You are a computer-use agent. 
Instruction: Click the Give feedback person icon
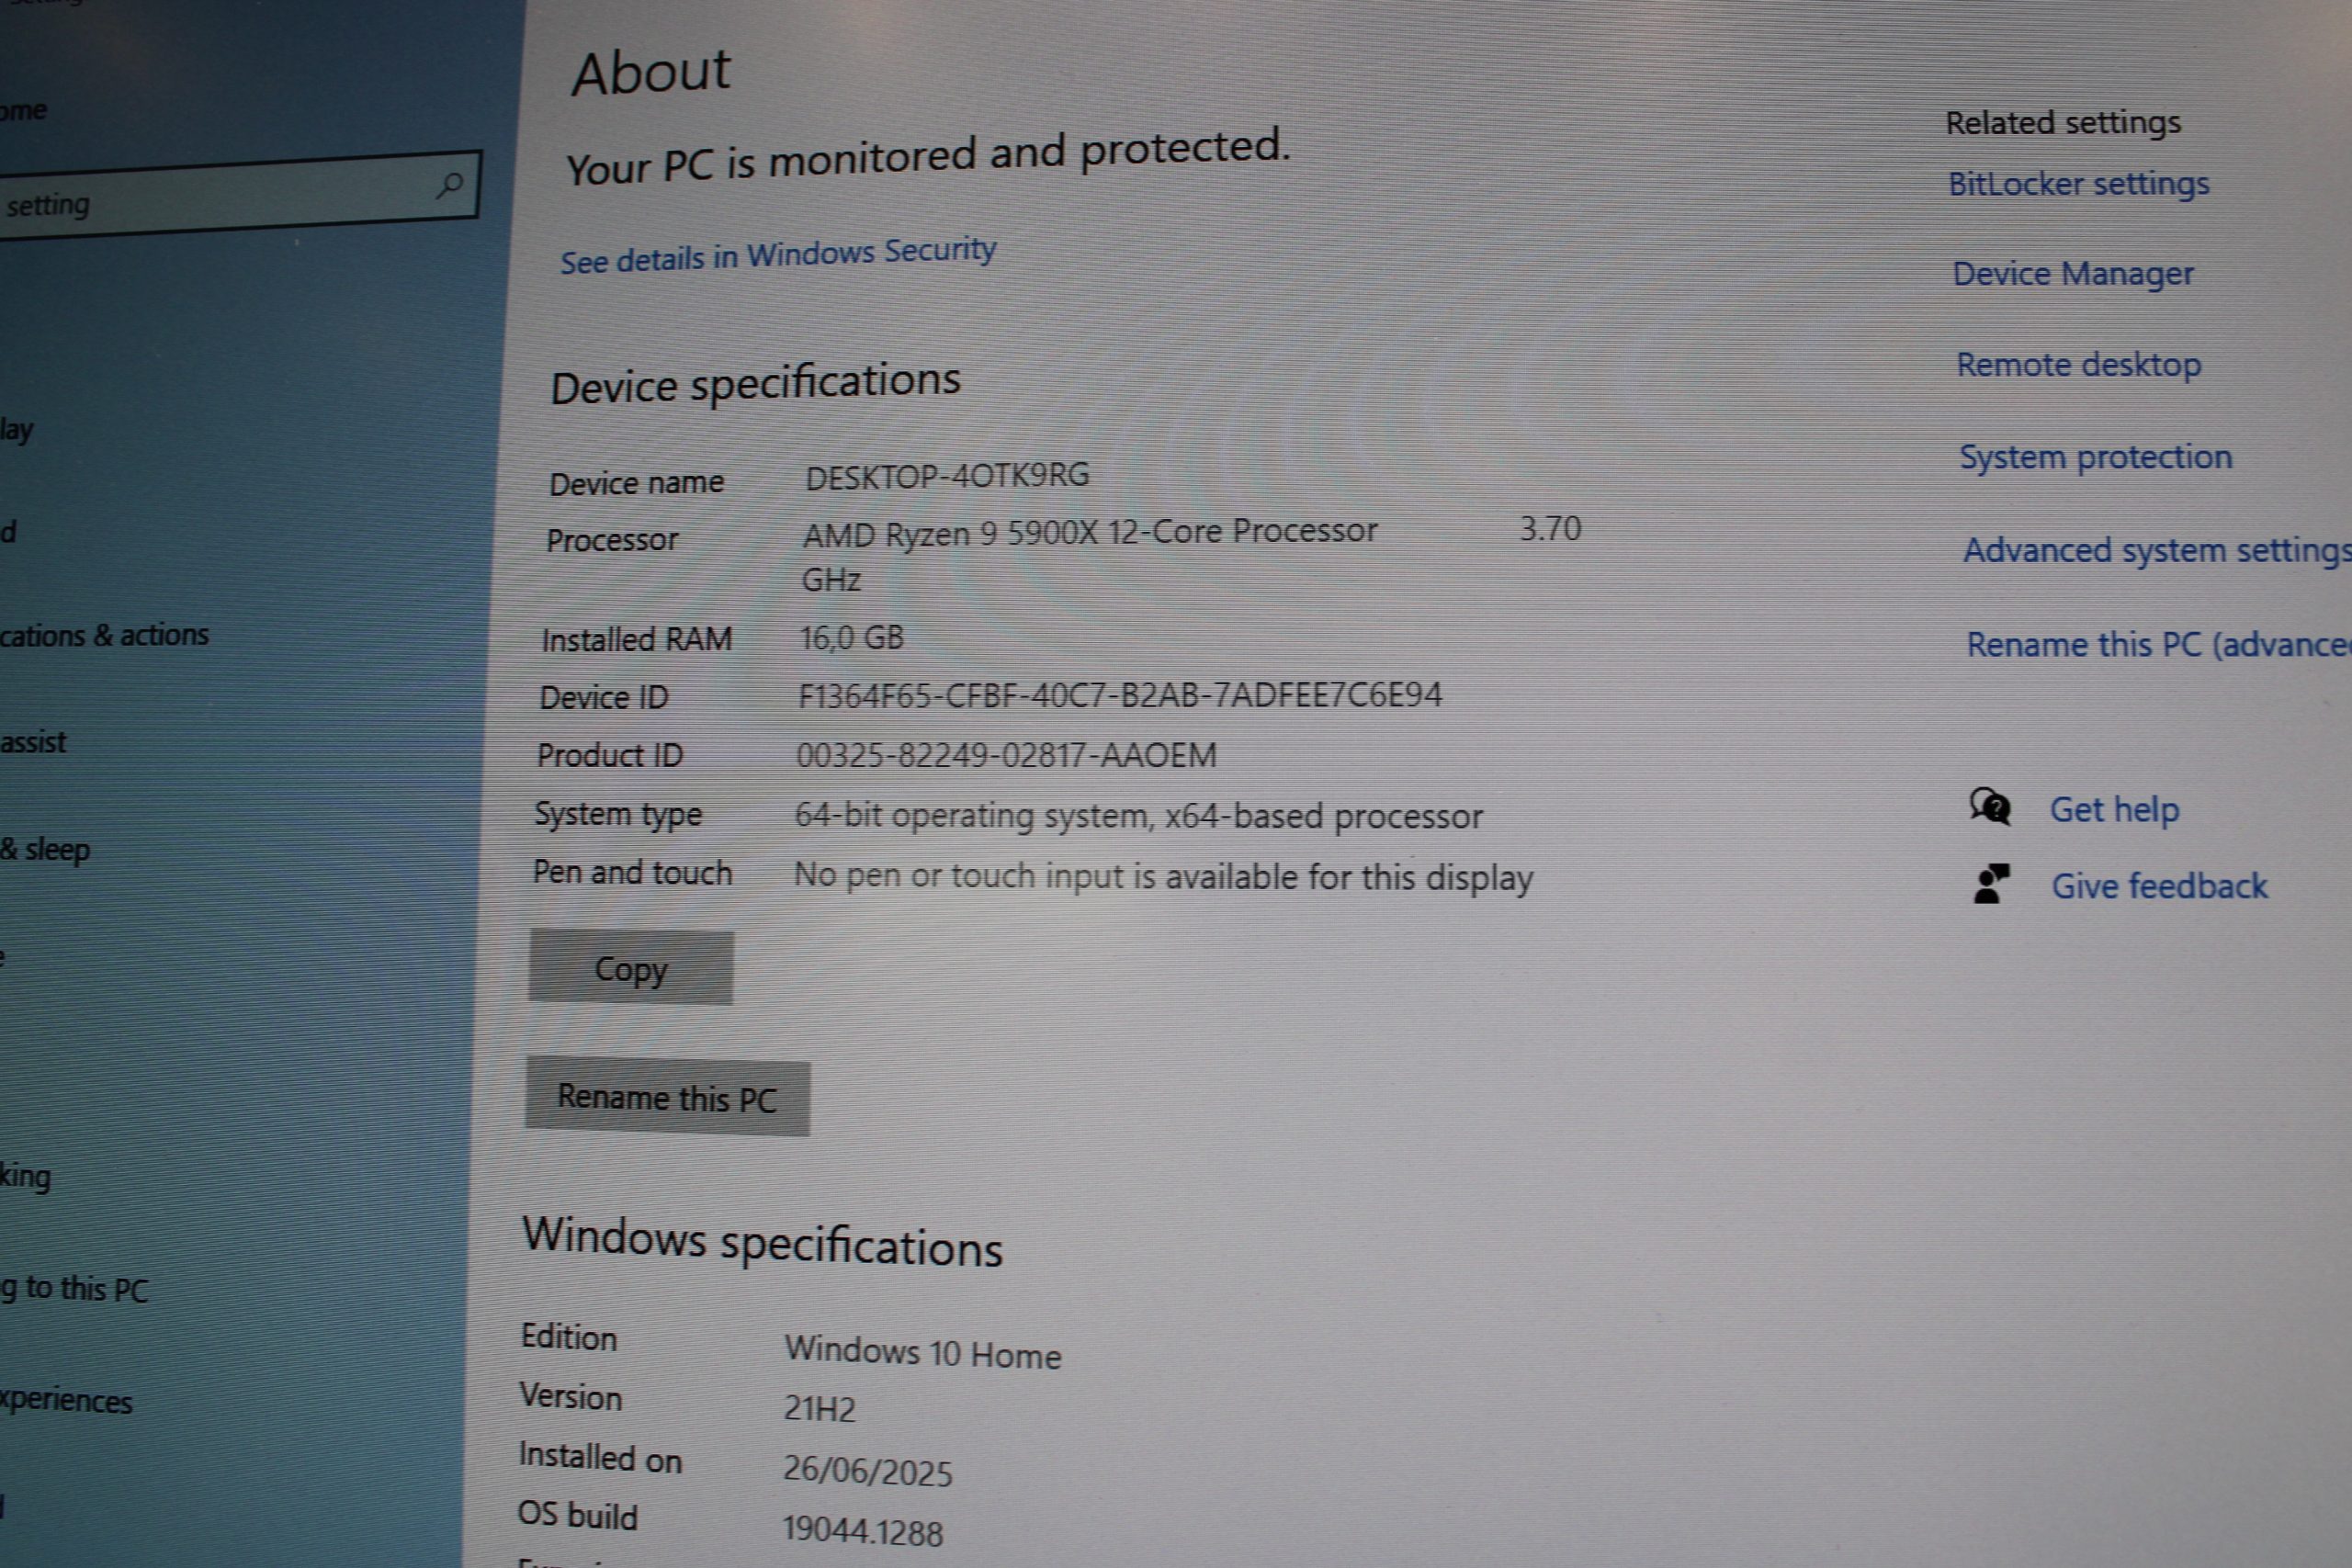click(x=1991, y=884)
